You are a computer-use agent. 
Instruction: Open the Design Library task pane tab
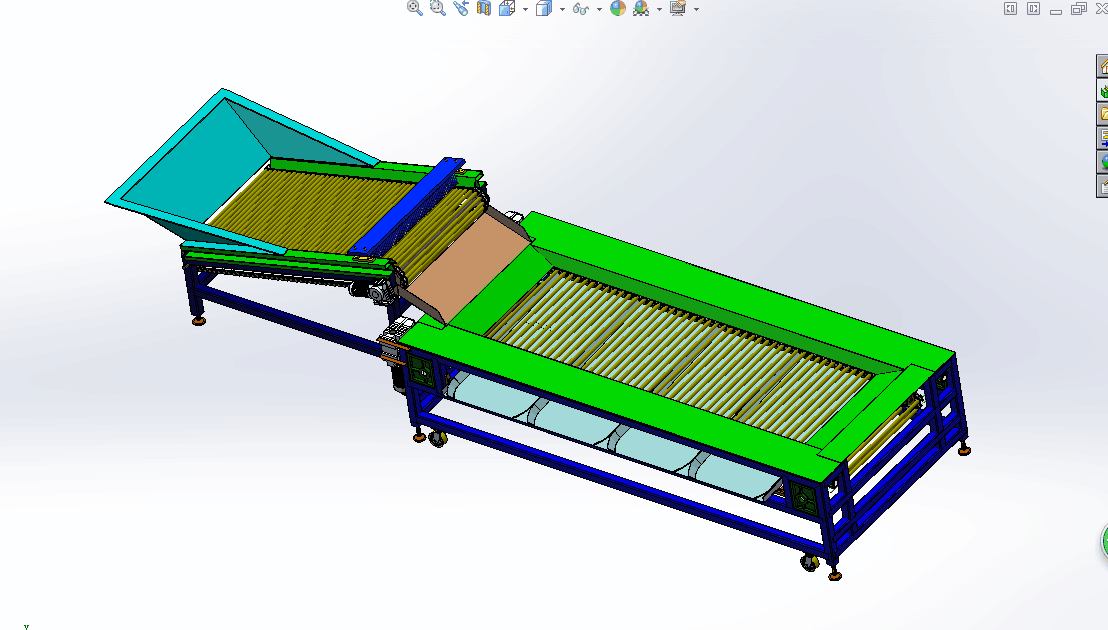(1102, 91)
